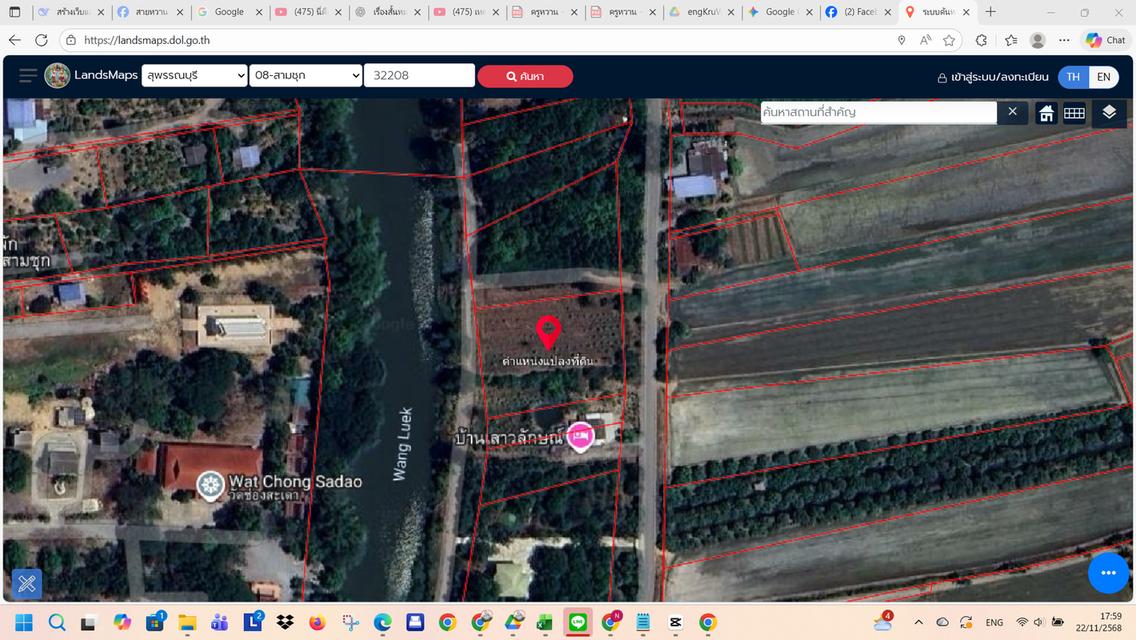Click the pink place thumbnail near บ้านเสาวลักษณ์
1136x640 pixels.
click(x=580, y=436)
